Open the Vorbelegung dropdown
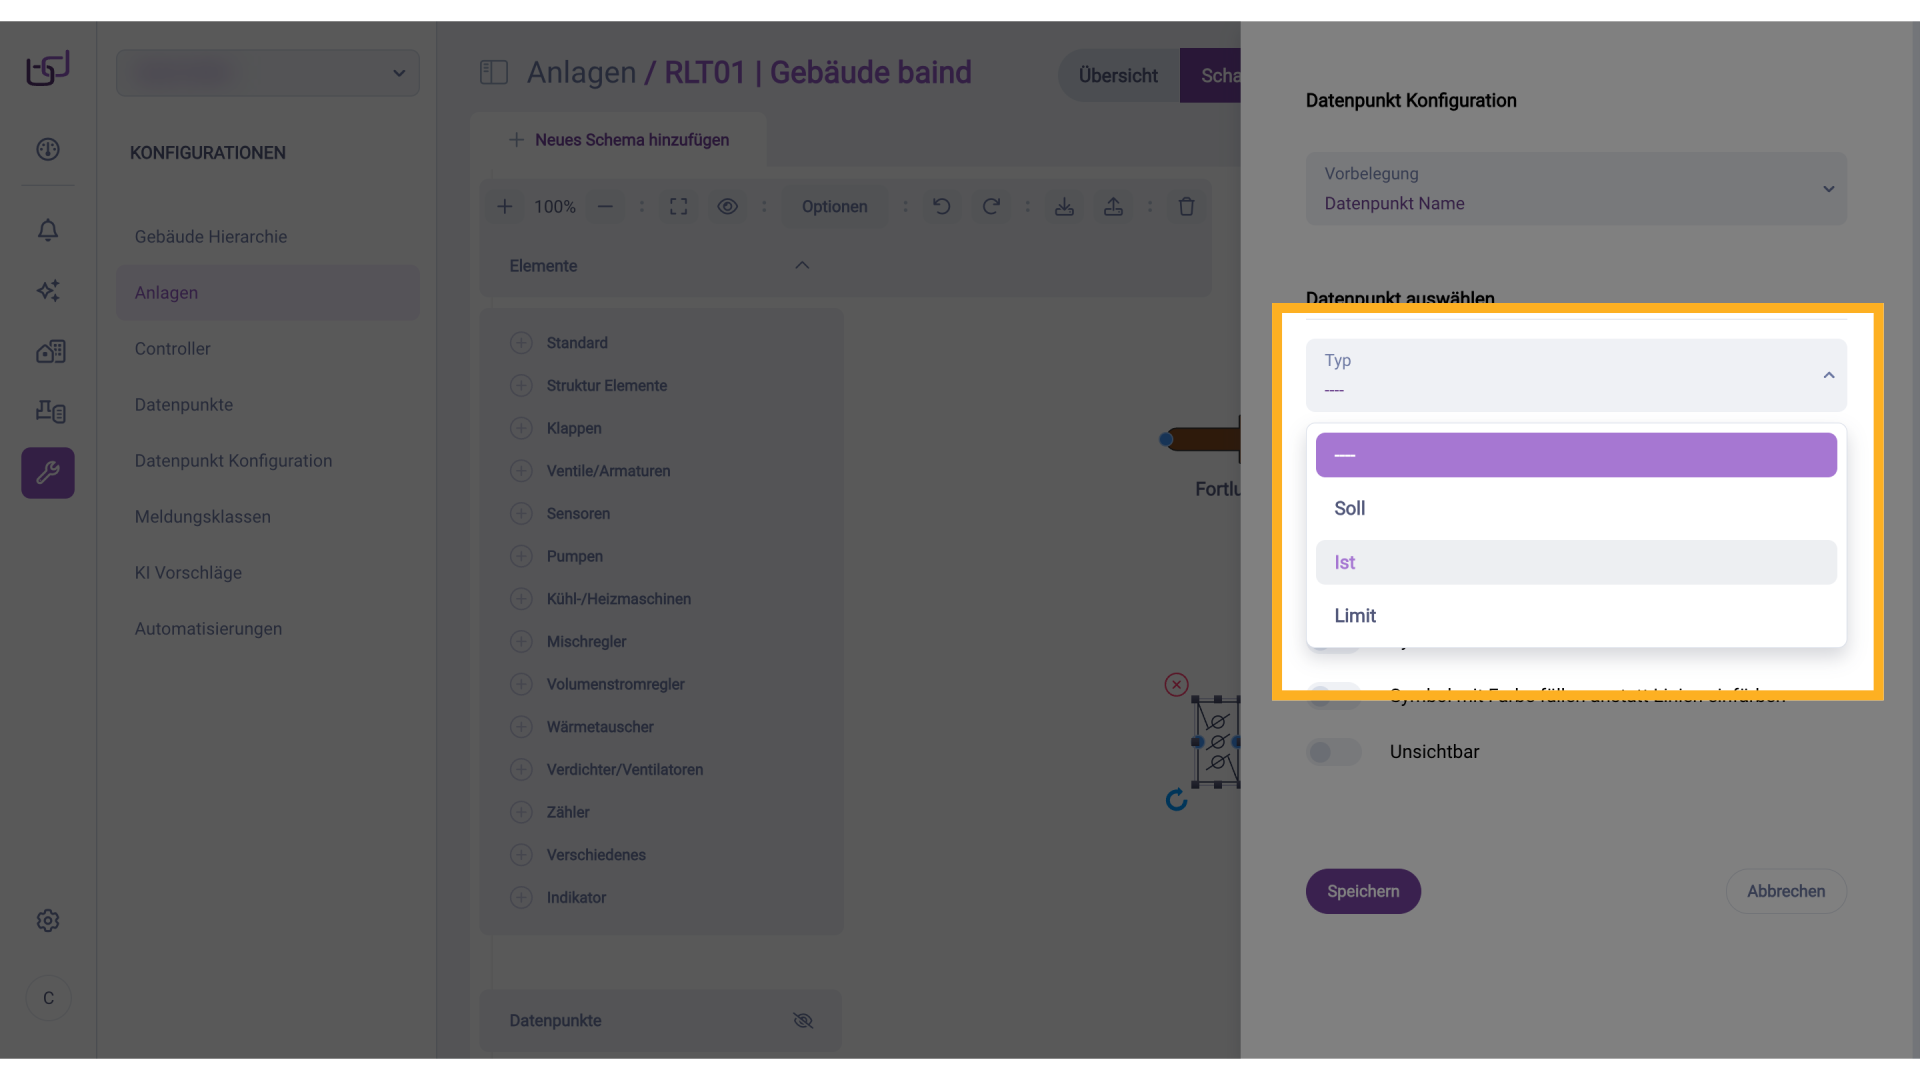The image size is (1920, 1080). tap(1576, 189)
